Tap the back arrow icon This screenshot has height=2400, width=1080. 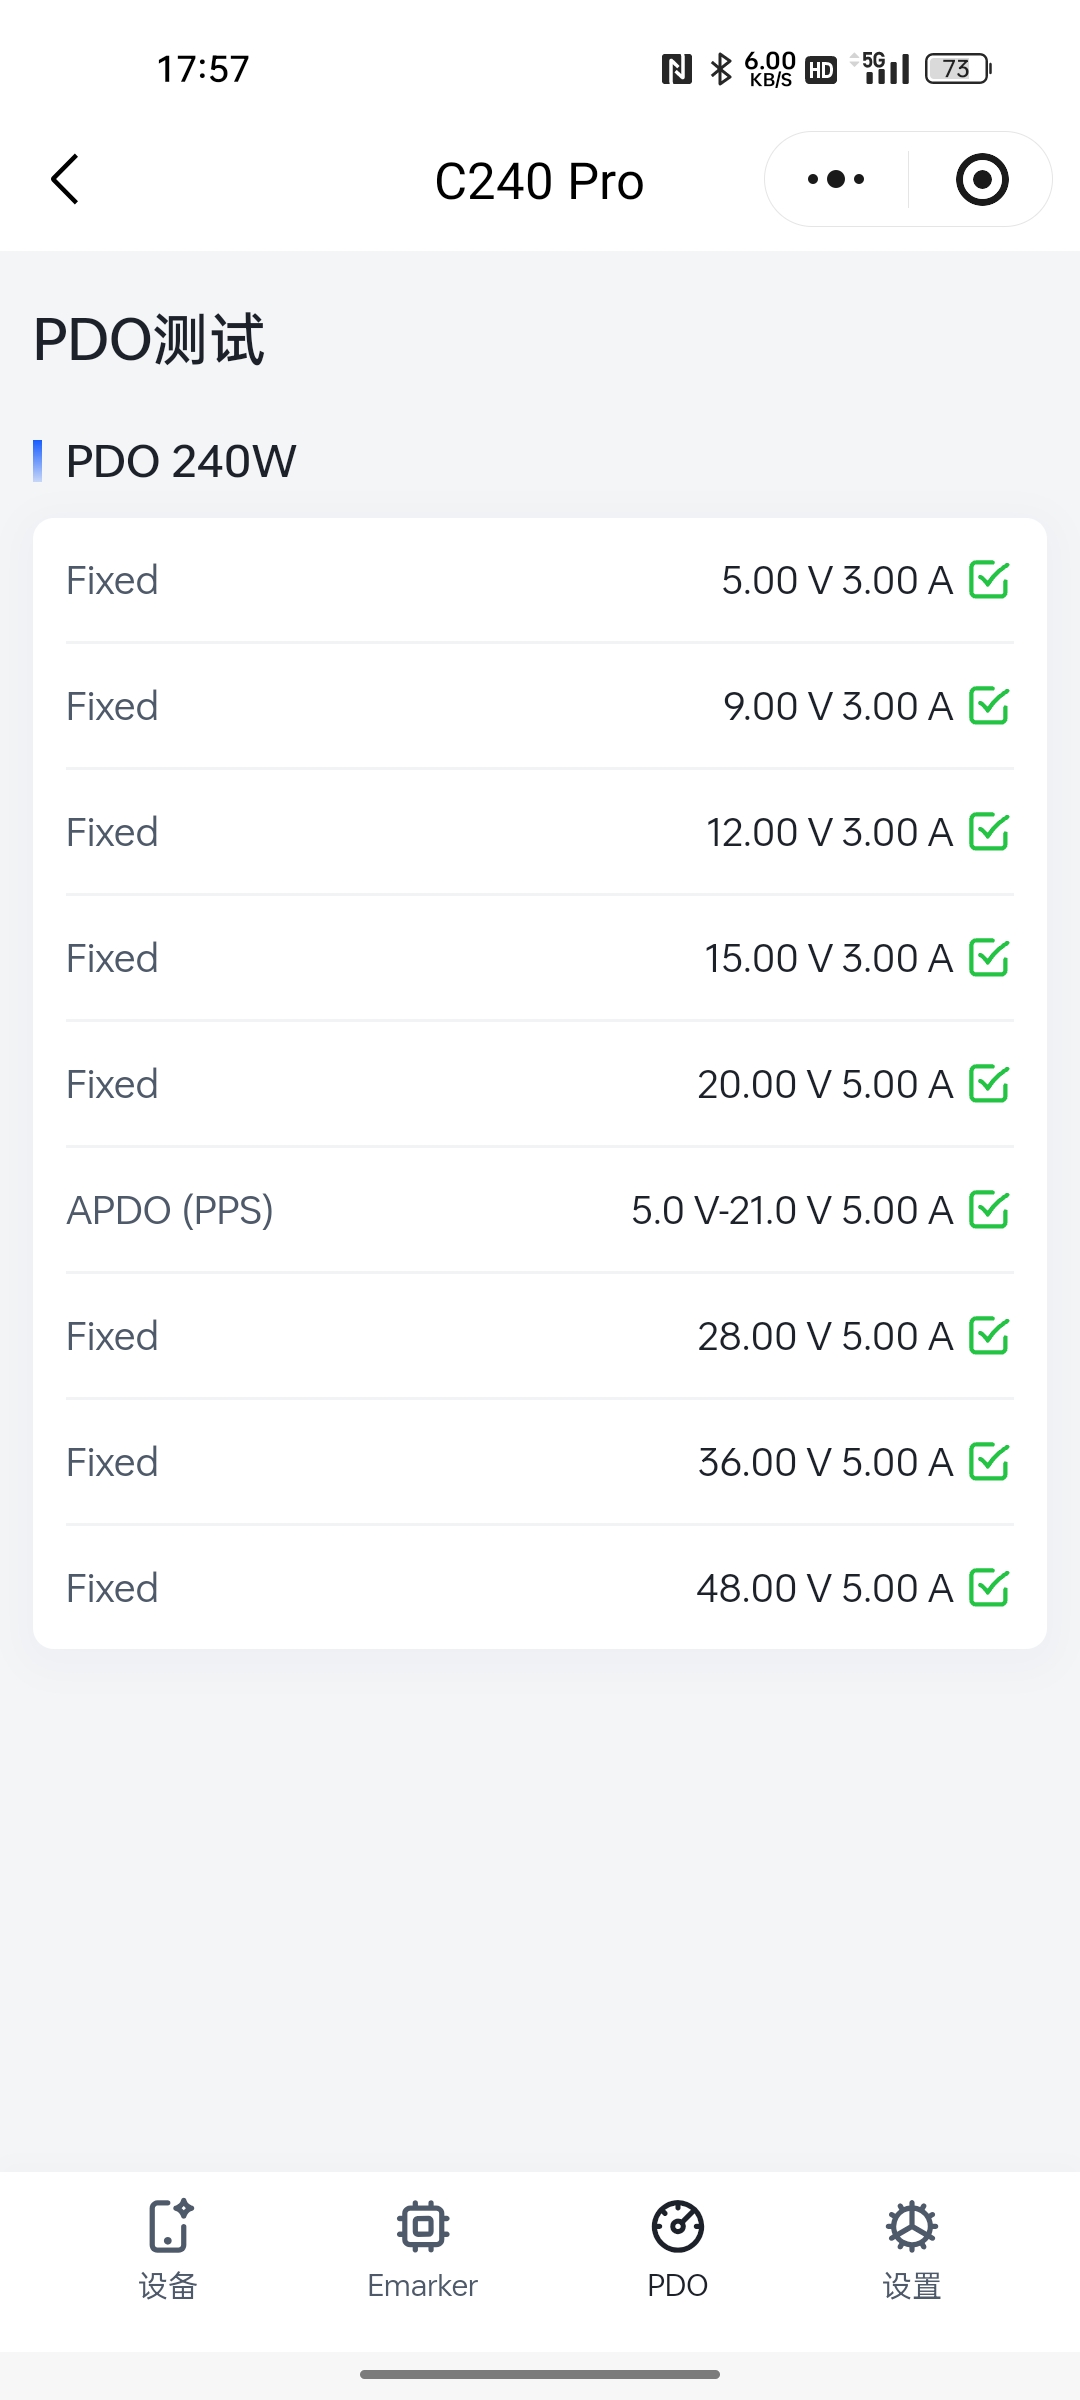coord(66,180)
